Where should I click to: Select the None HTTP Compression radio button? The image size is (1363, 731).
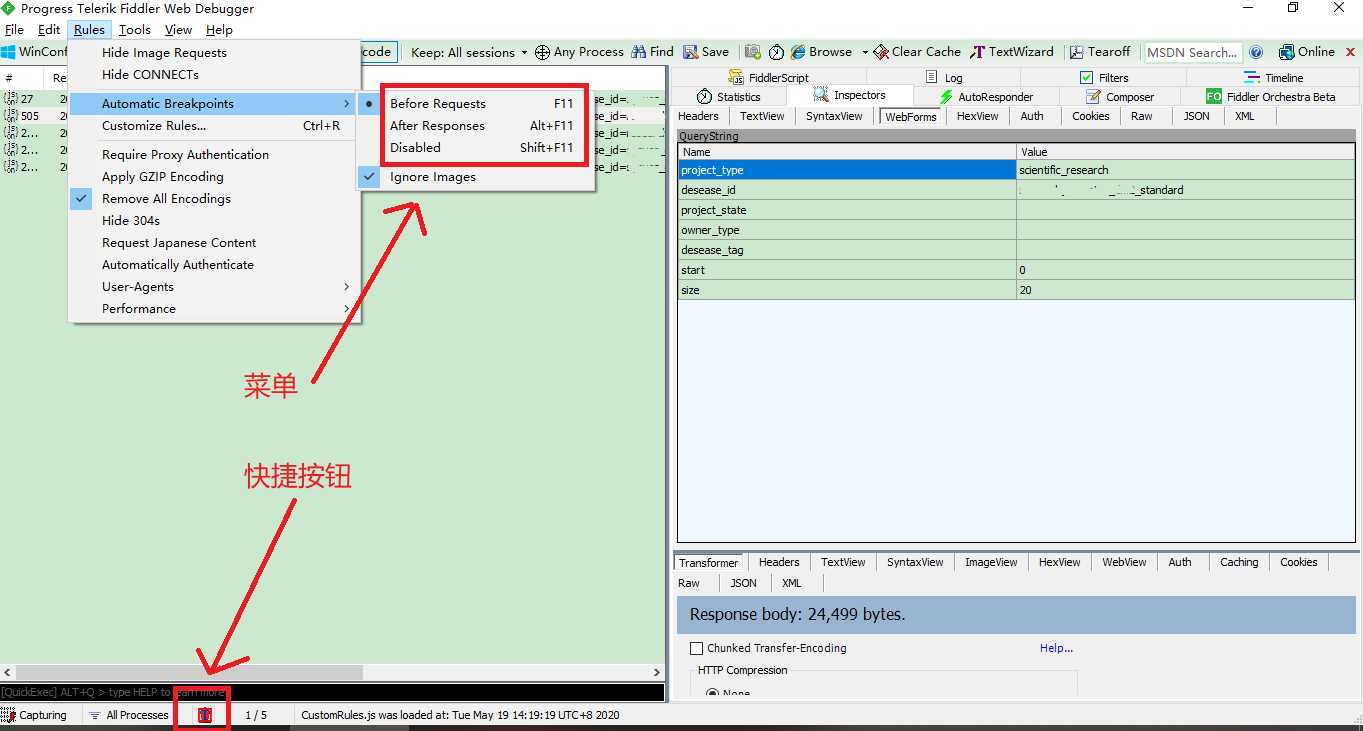pyautogui.click(x=712, y=693)
